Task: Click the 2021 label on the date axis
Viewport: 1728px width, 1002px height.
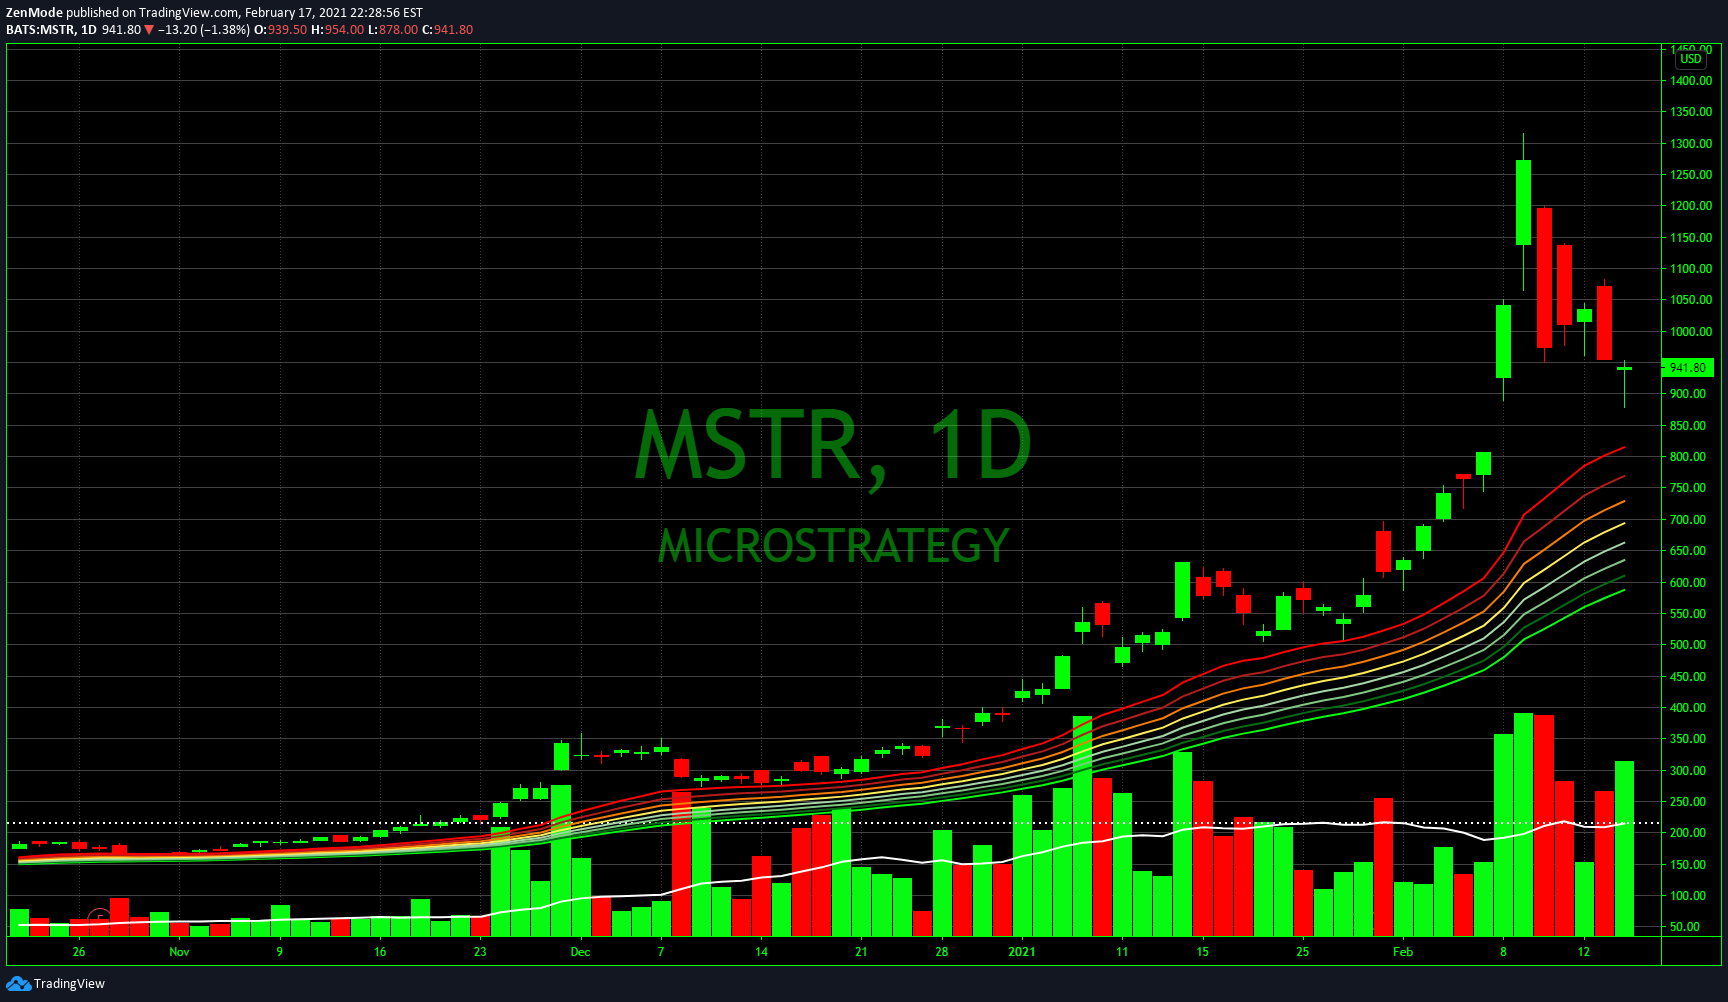Action: [1022, 952]
